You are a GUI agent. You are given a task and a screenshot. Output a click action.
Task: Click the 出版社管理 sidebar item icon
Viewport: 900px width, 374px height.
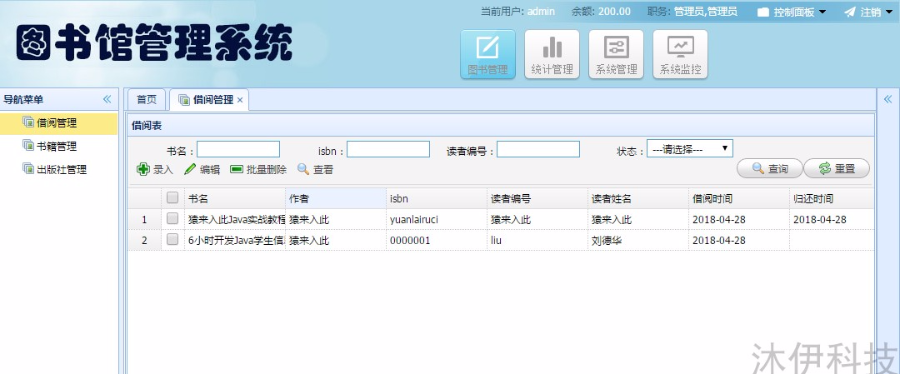tap(28, 169)
